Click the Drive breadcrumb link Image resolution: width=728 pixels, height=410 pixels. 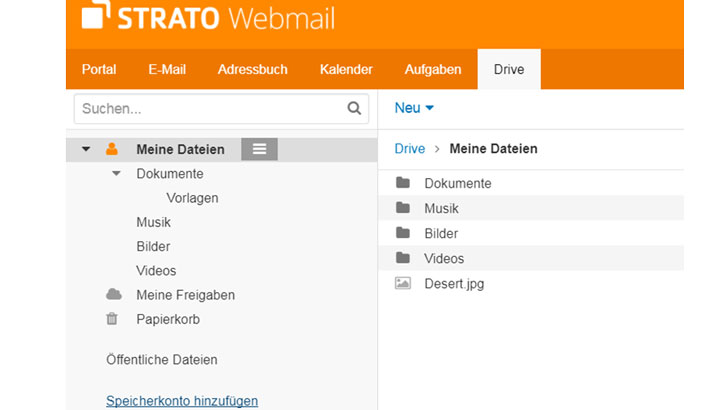pyautogui.click(x=410, y=149)
